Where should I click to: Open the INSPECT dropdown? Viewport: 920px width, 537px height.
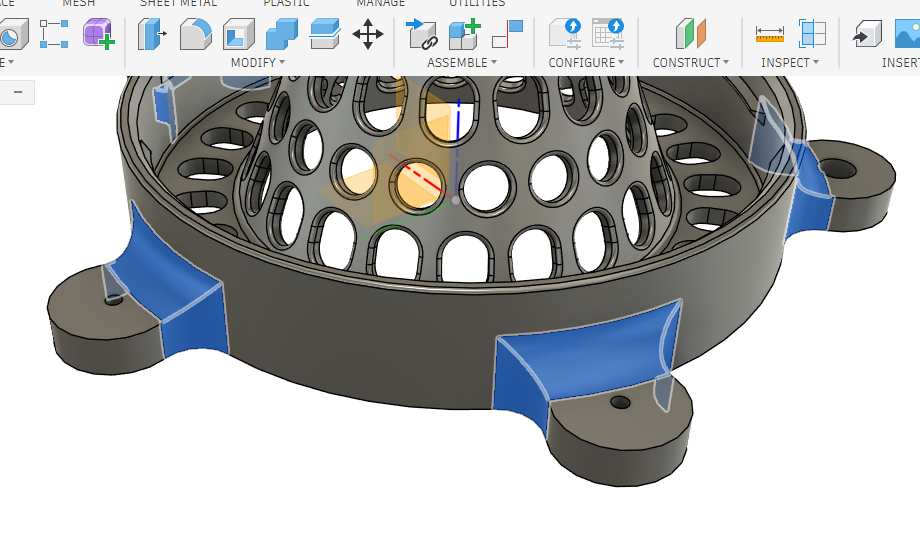point(789,63)
